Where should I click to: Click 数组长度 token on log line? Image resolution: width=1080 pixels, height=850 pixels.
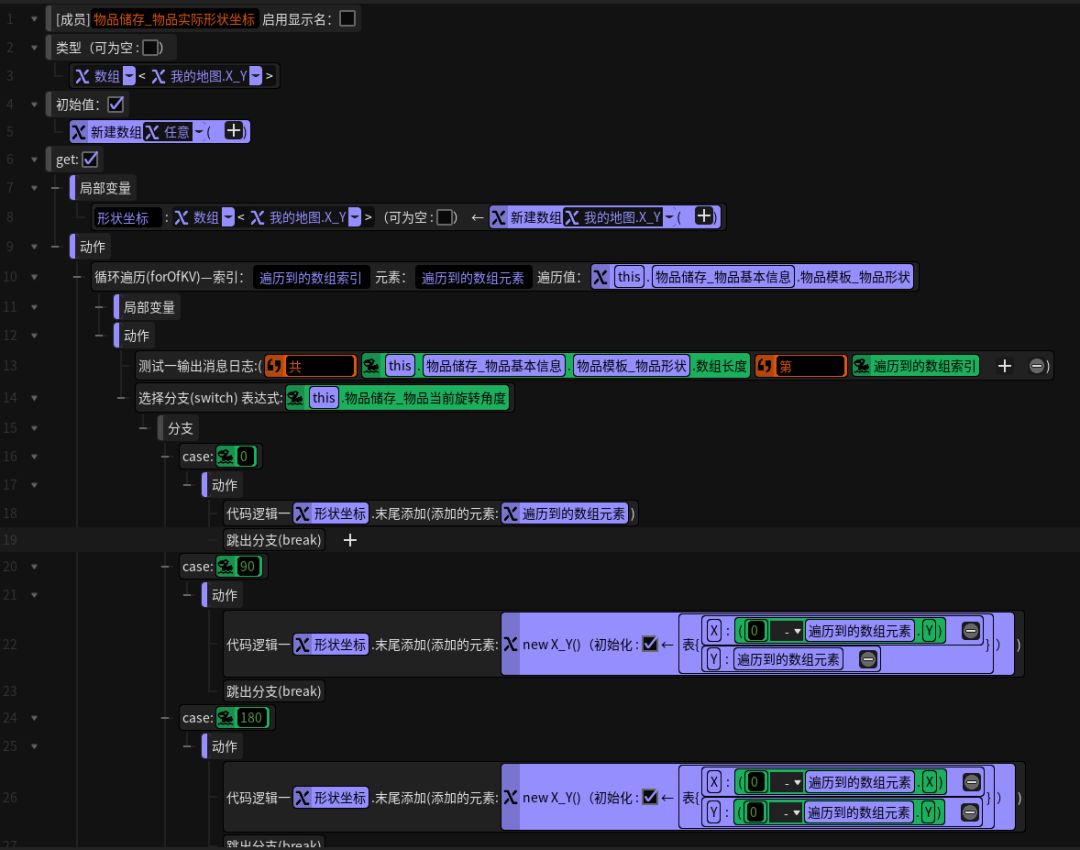(x=720, y=366)
